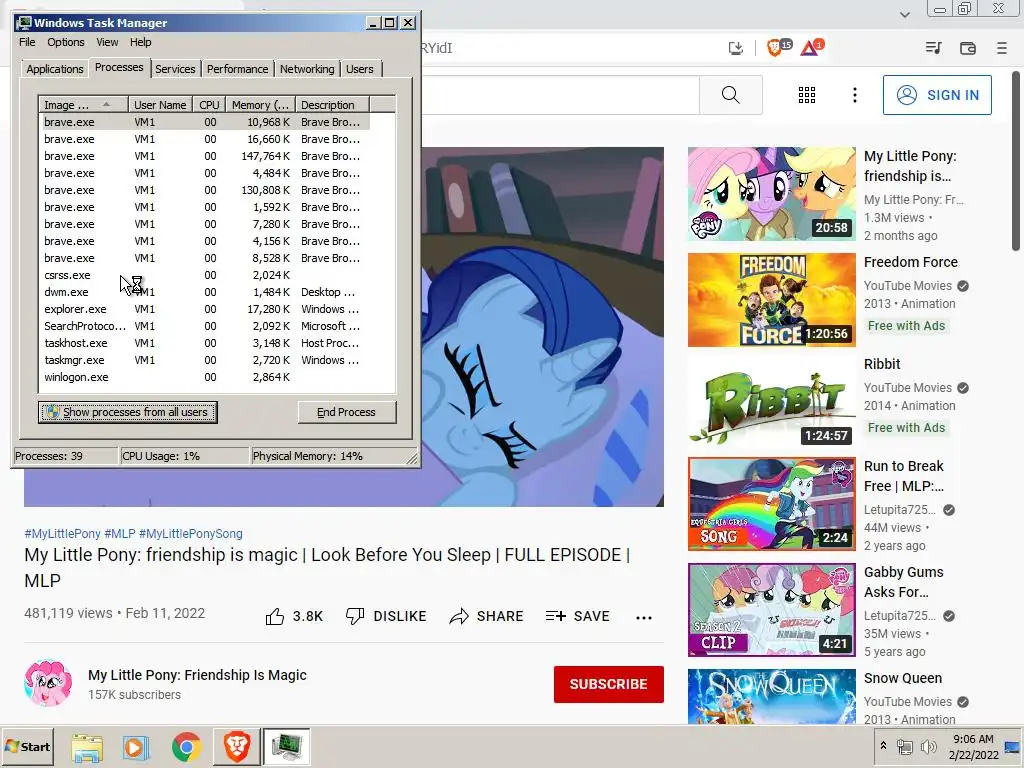Click the Task Manager taskbar icon

click(287, 747)
